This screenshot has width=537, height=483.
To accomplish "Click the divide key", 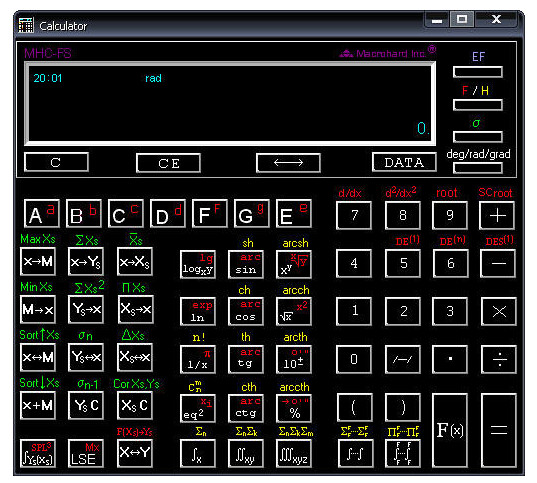I will pos(499,359).
